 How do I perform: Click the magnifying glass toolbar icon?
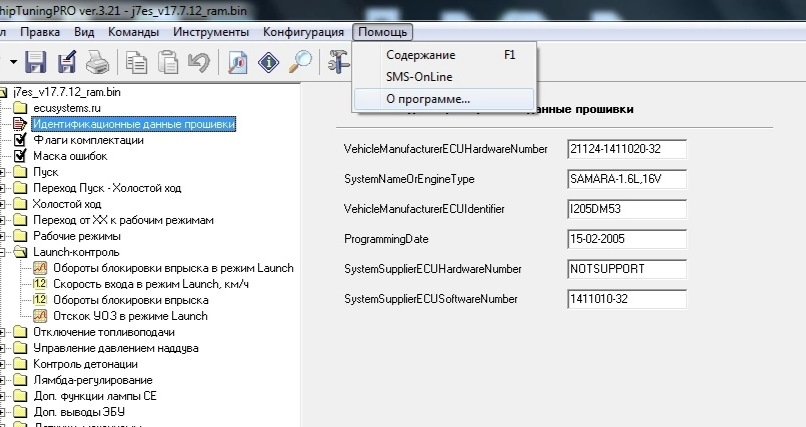[x=300, y=62]
